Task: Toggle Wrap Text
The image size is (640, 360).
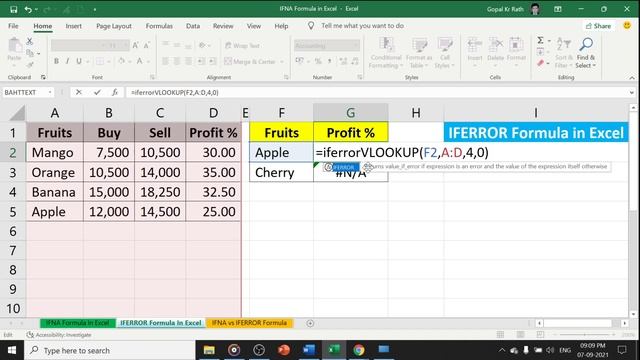Action: point(242,45)
